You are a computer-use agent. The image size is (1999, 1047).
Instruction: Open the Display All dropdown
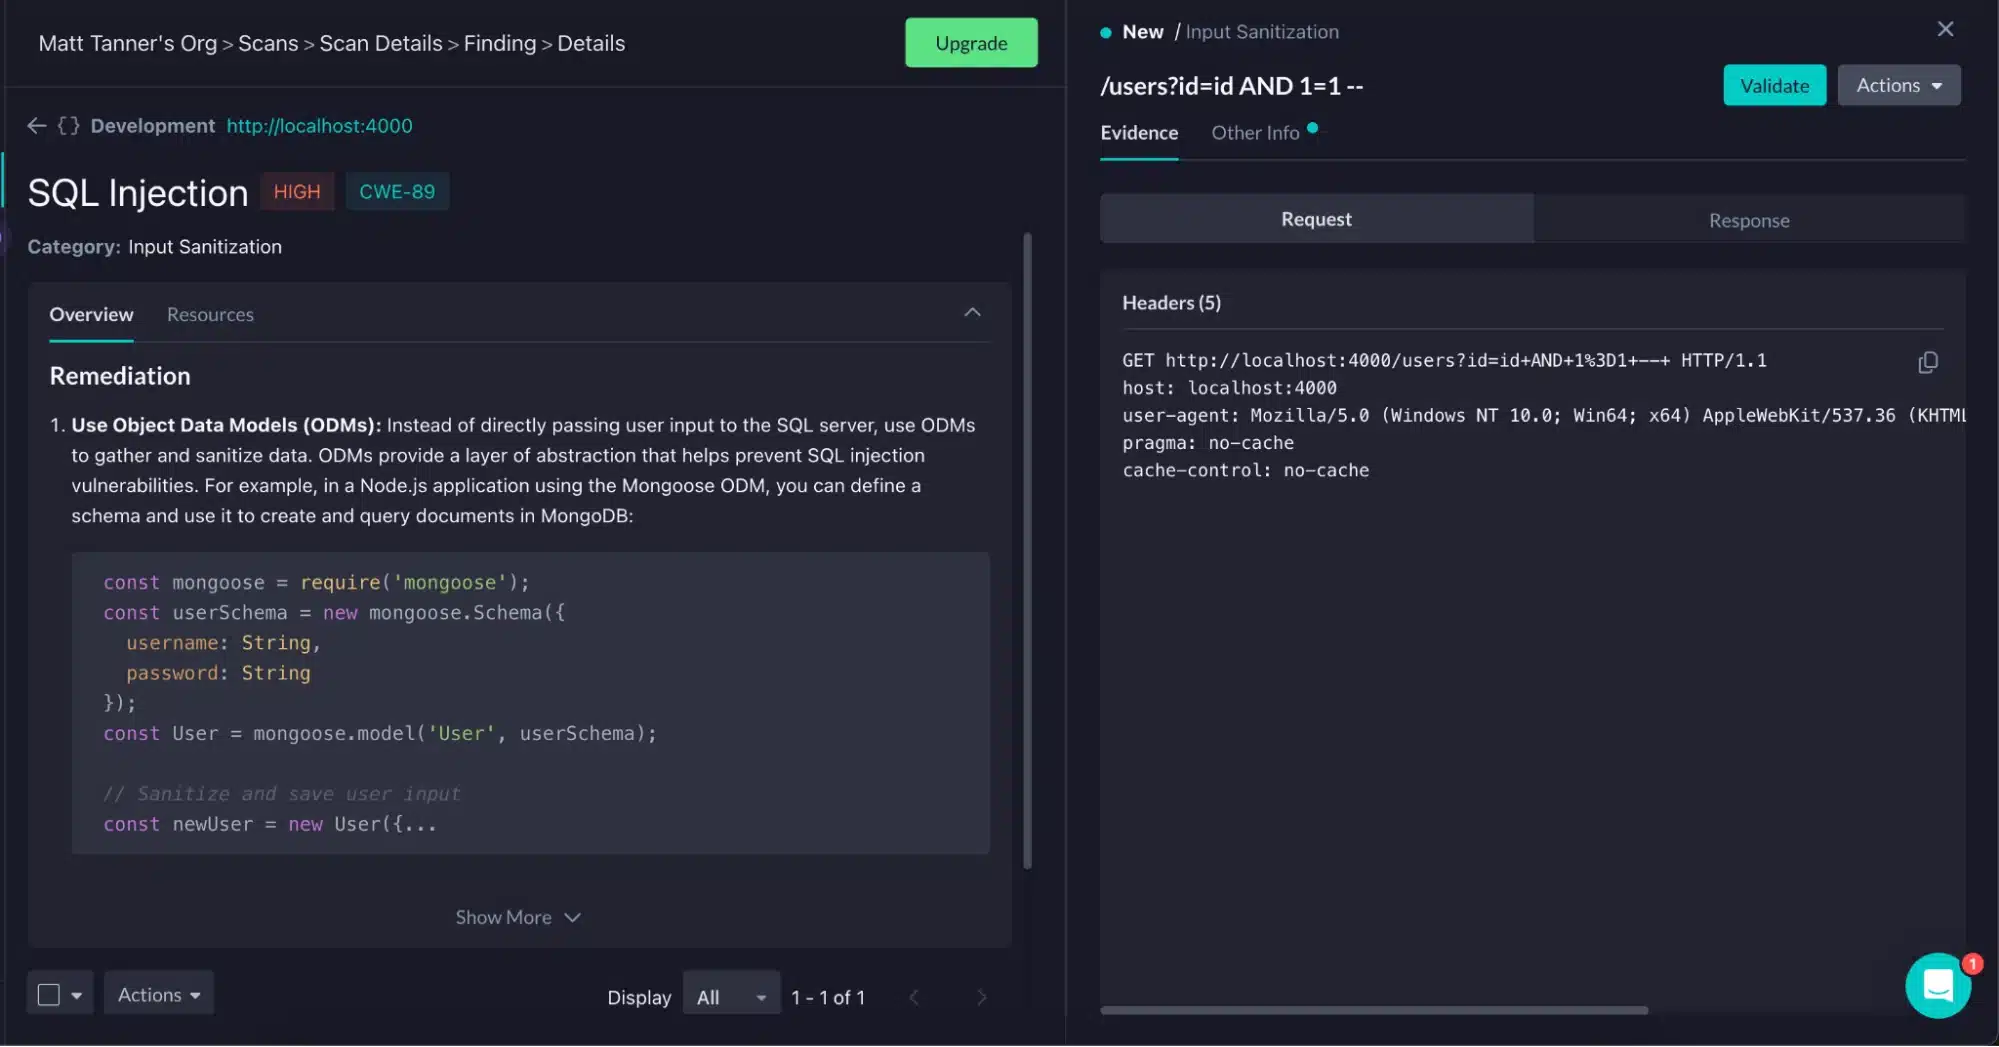(x=731, y=997)
